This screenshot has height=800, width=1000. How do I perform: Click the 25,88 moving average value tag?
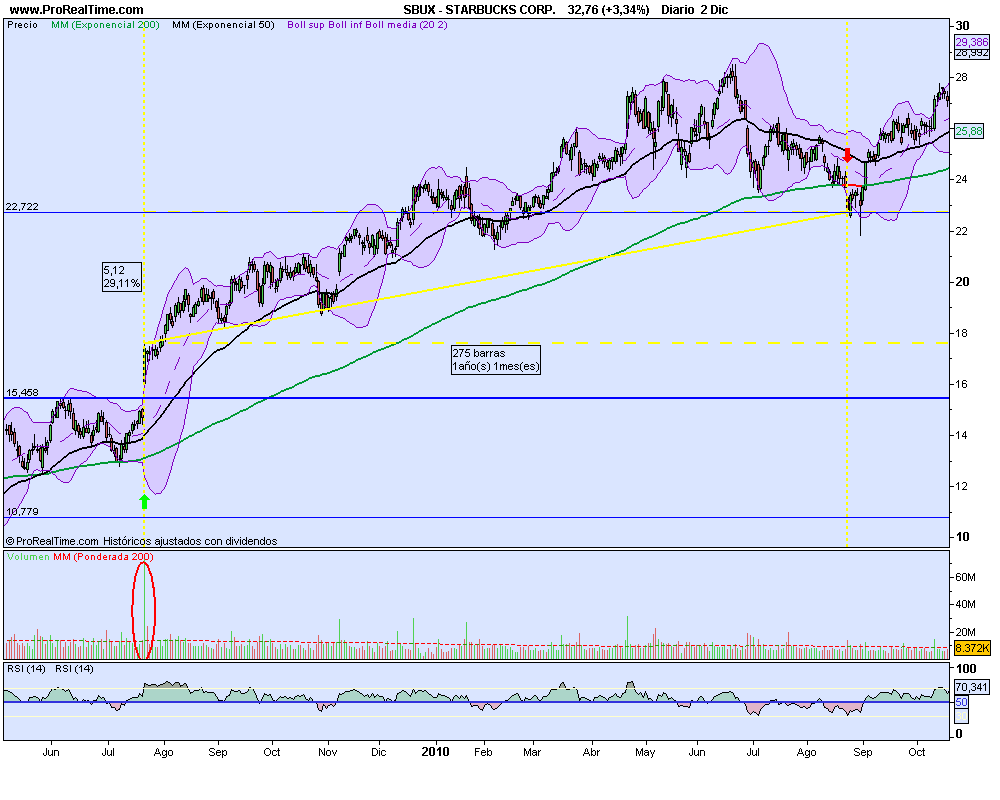(969, 131)
